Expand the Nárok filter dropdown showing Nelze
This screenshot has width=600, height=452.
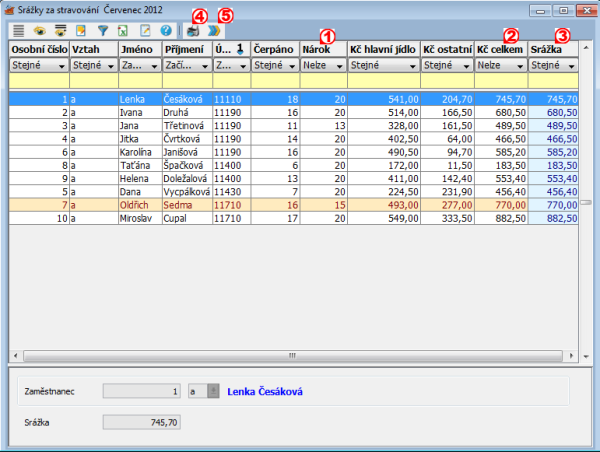pyautogui.click(x=340, y=65)
